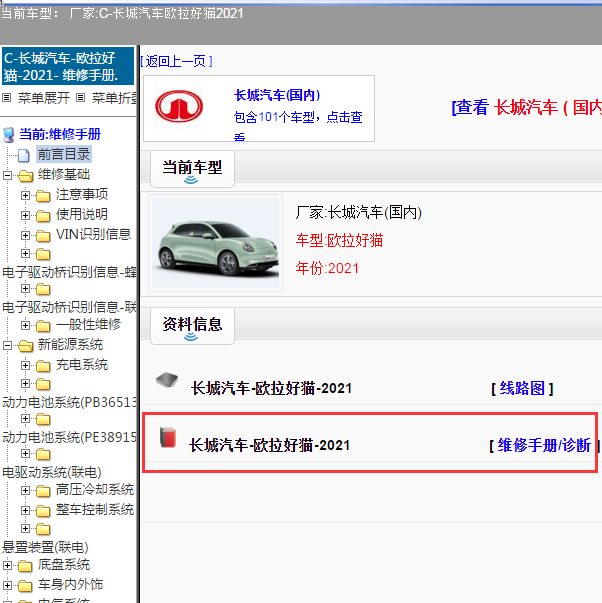The image size is (602, 603).
Task: Click the folder icon beside 车身内外饰
Action: point(25,586)
